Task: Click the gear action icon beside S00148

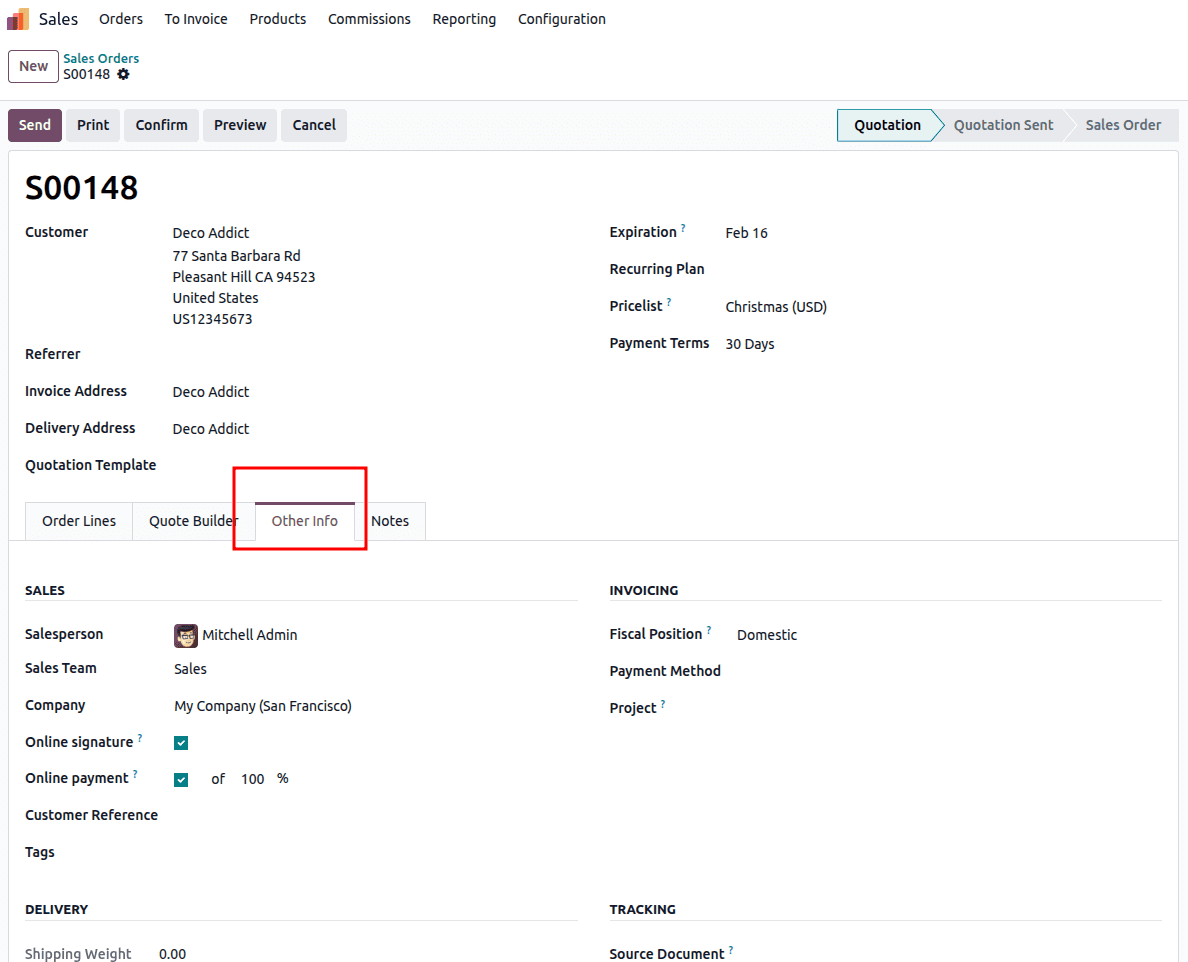Action: pos(123,74)
